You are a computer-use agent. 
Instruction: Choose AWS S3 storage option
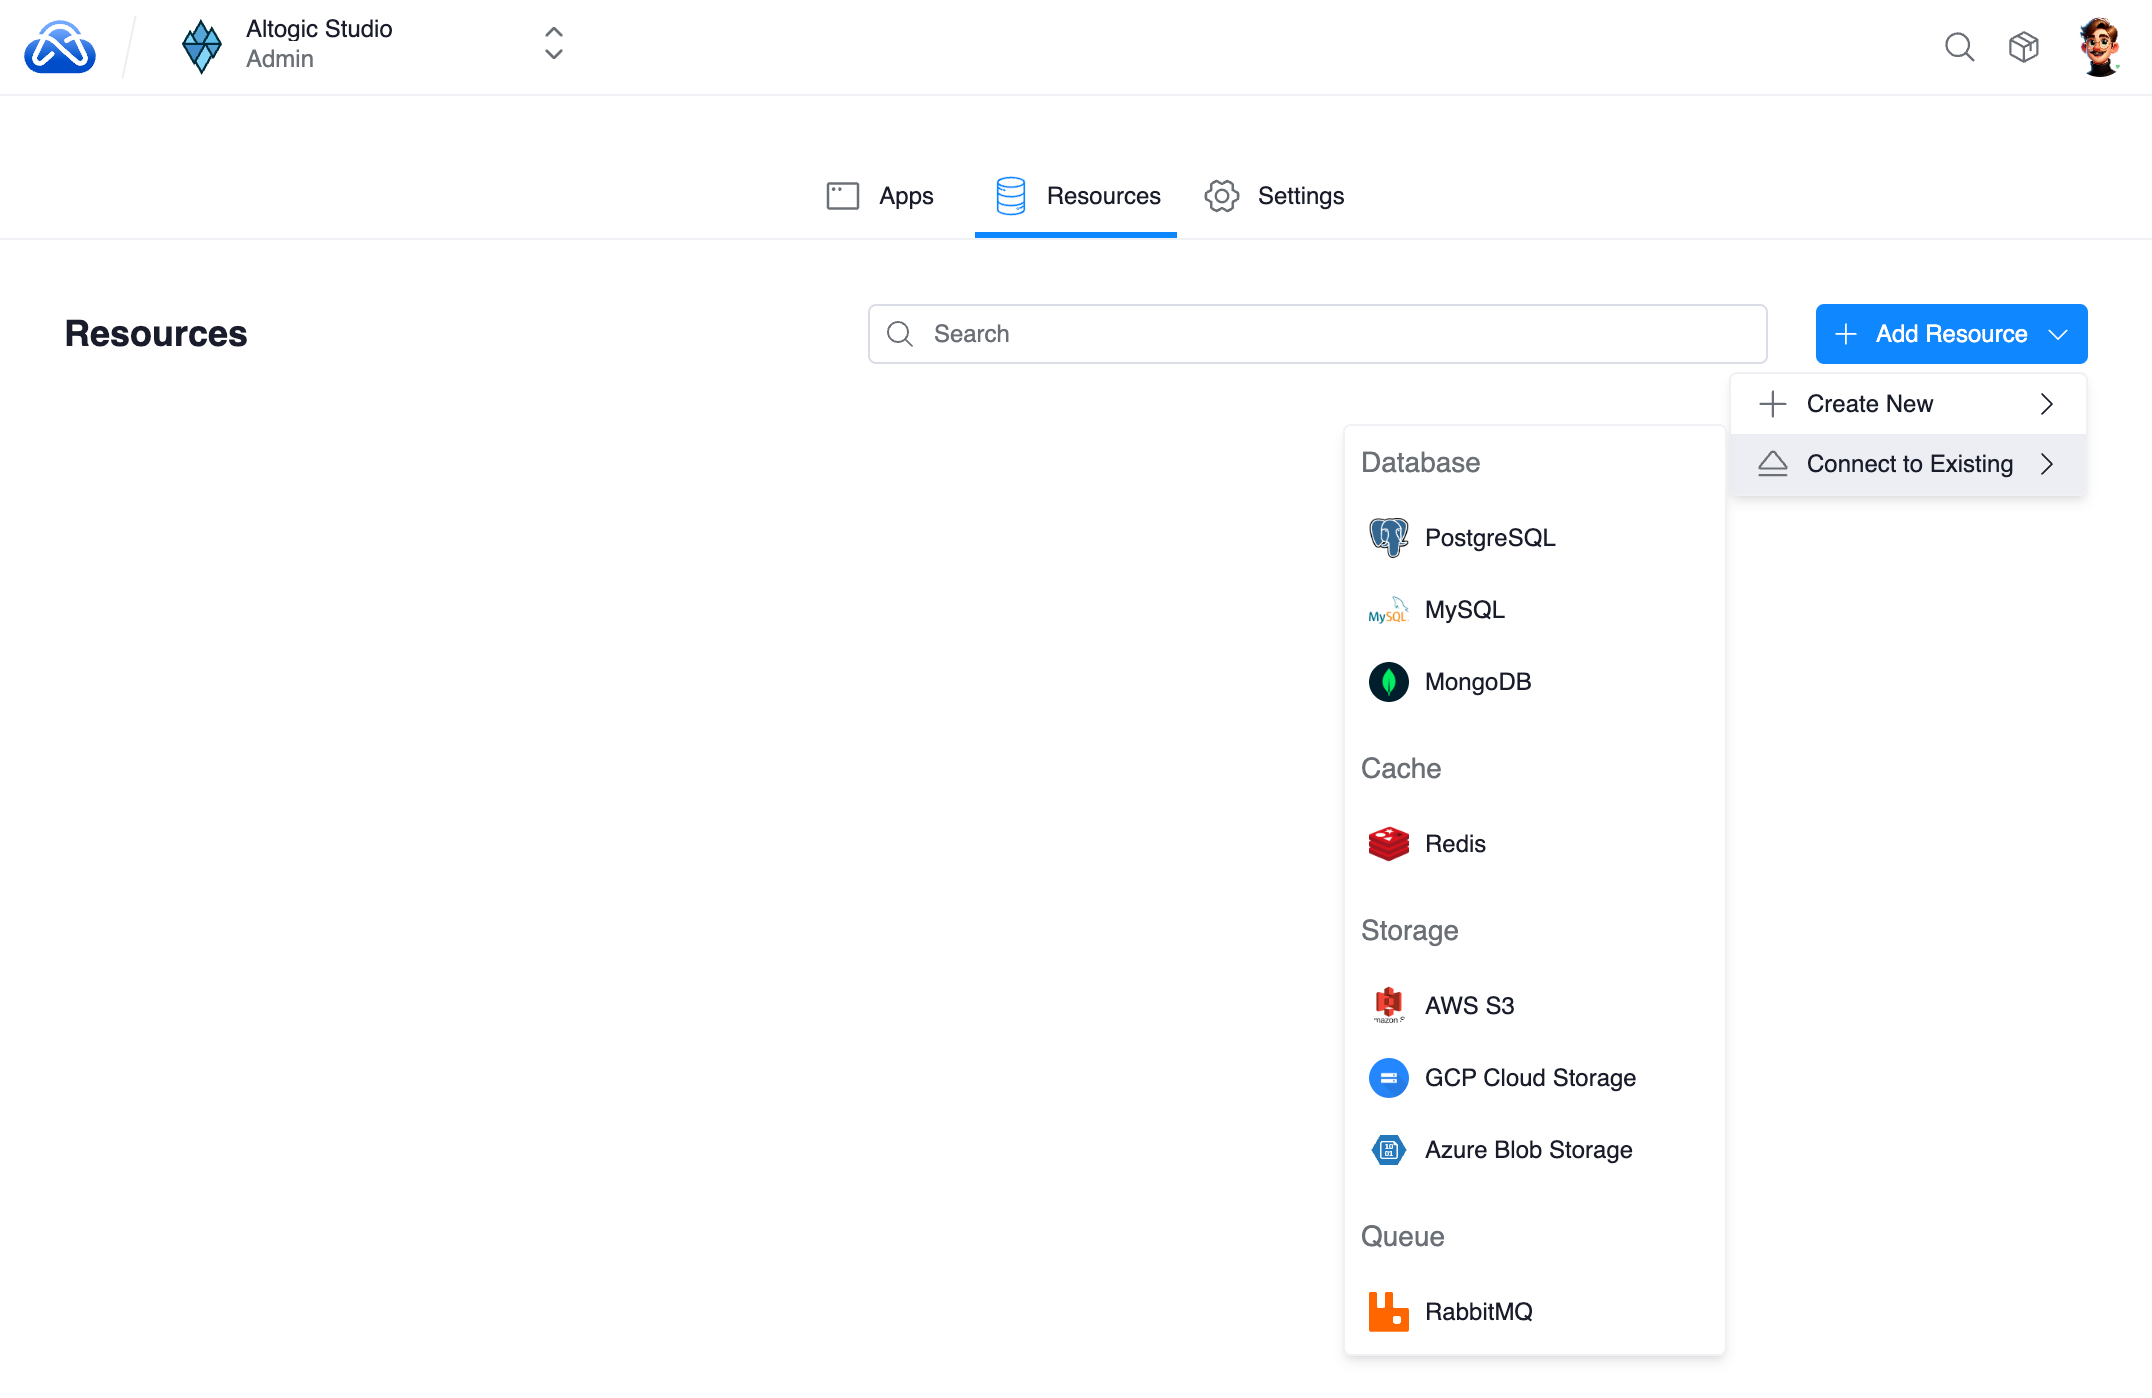click(x=1469, y=1006)
